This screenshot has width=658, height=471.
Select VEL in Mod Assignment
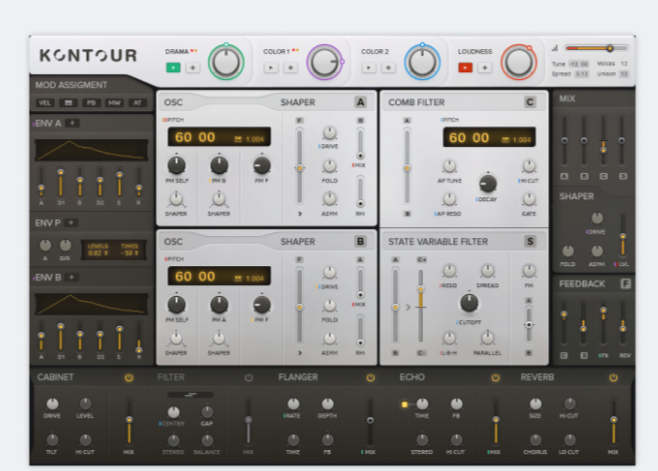44,103
